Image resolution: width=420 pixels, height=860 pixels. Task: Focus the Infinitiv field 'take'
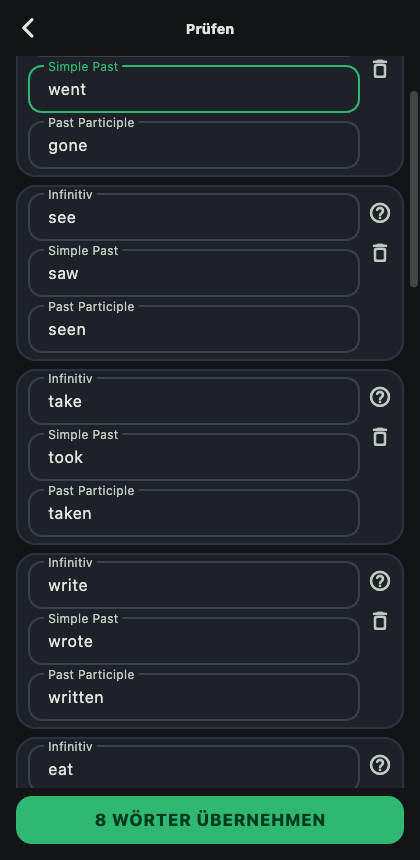194,400
